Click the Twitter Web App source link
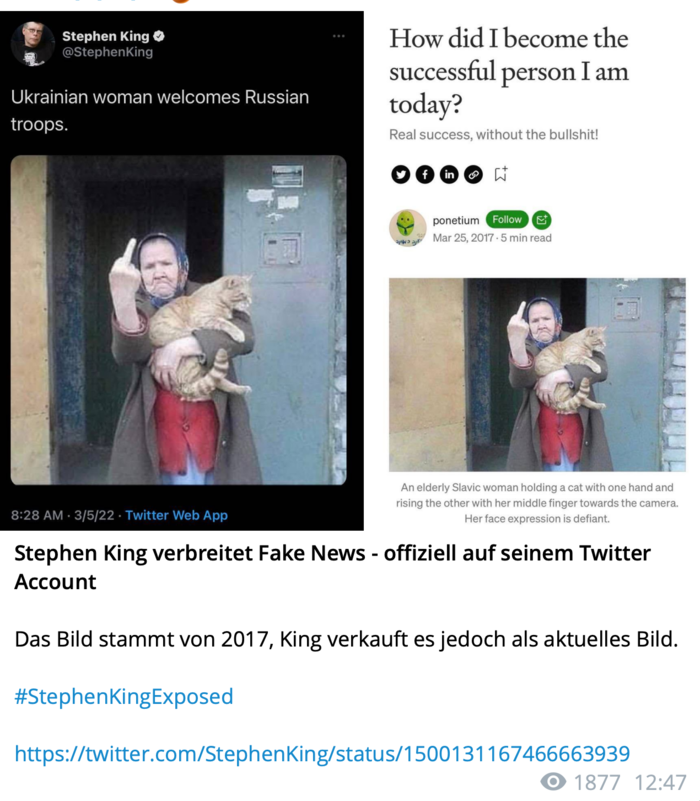 (x=176, y=515)
